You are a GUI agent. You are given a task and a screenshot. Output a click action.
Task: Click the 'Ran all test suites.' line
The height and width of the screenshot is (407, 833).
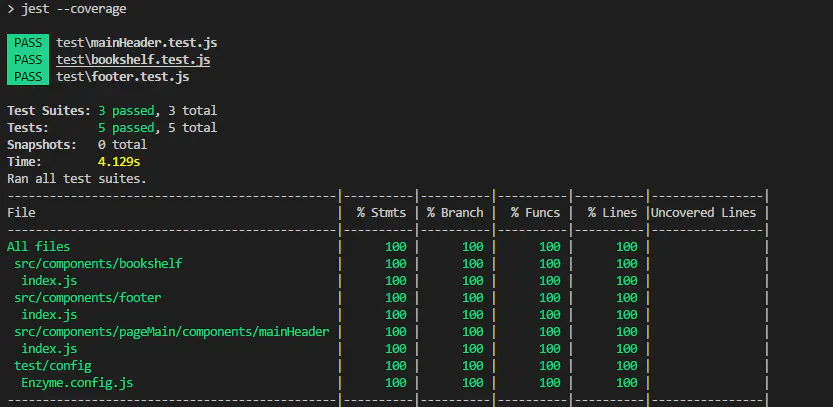pos(76,179)
